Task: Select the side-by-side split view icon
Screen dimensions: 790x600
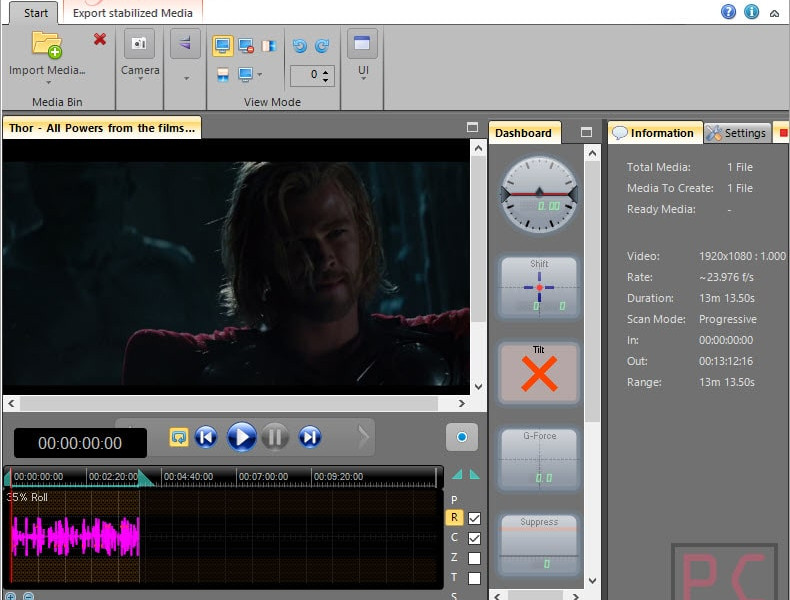Action: click(269, 46)
